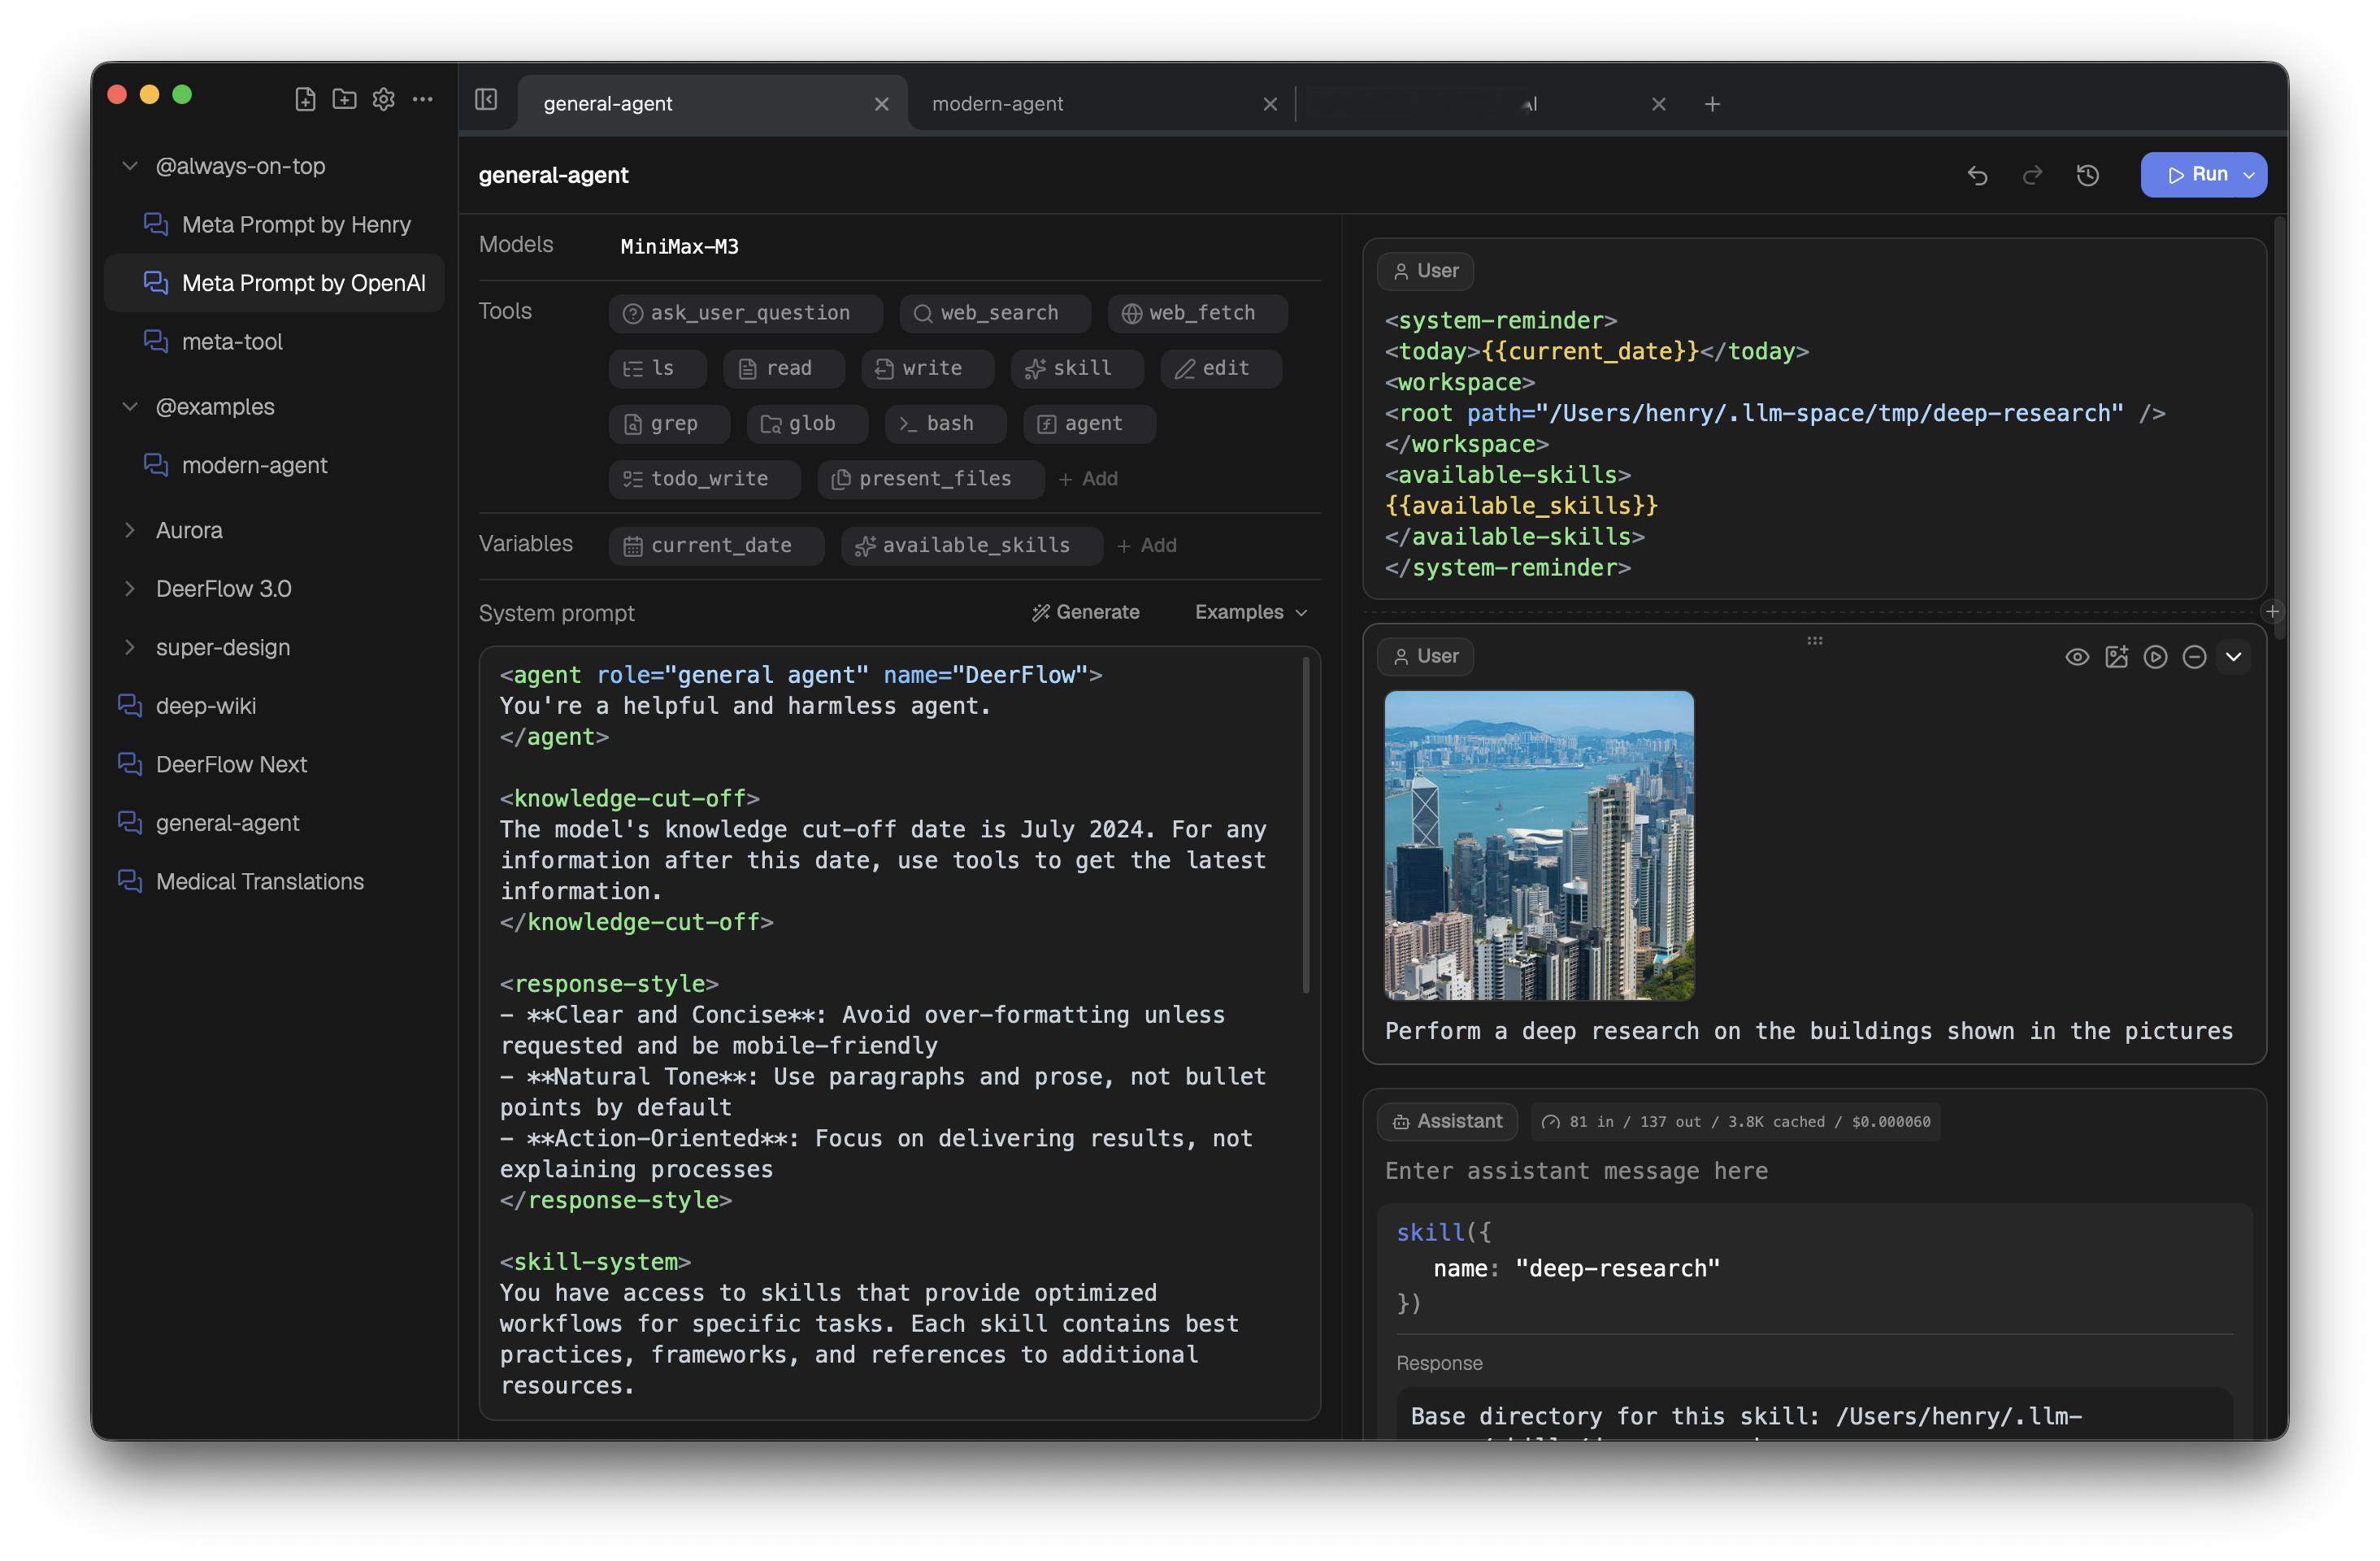
Task: Select the agent tool chip
Action: (x=1089, y=424)
